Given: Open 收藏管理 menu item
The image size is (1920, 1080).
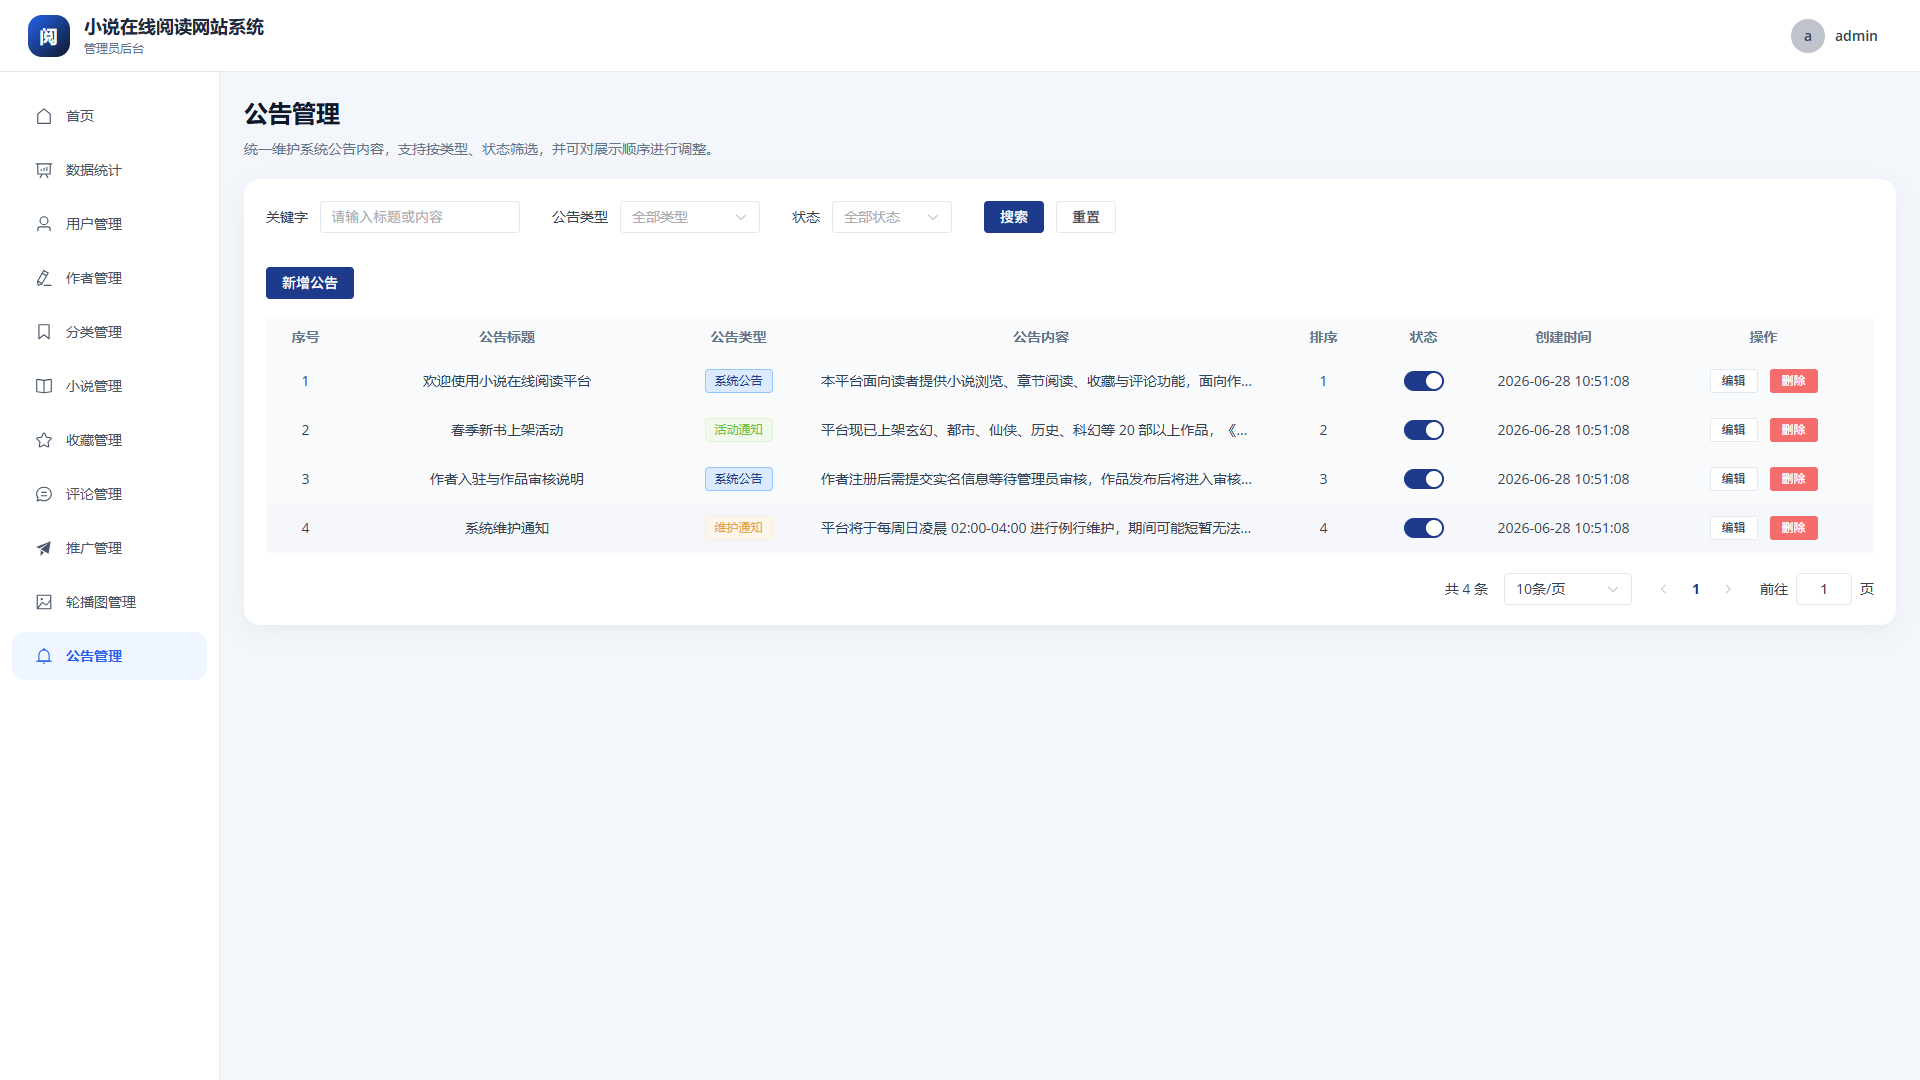Looking at the screenshot, I should pyautogui.click(x=109, y=440).
